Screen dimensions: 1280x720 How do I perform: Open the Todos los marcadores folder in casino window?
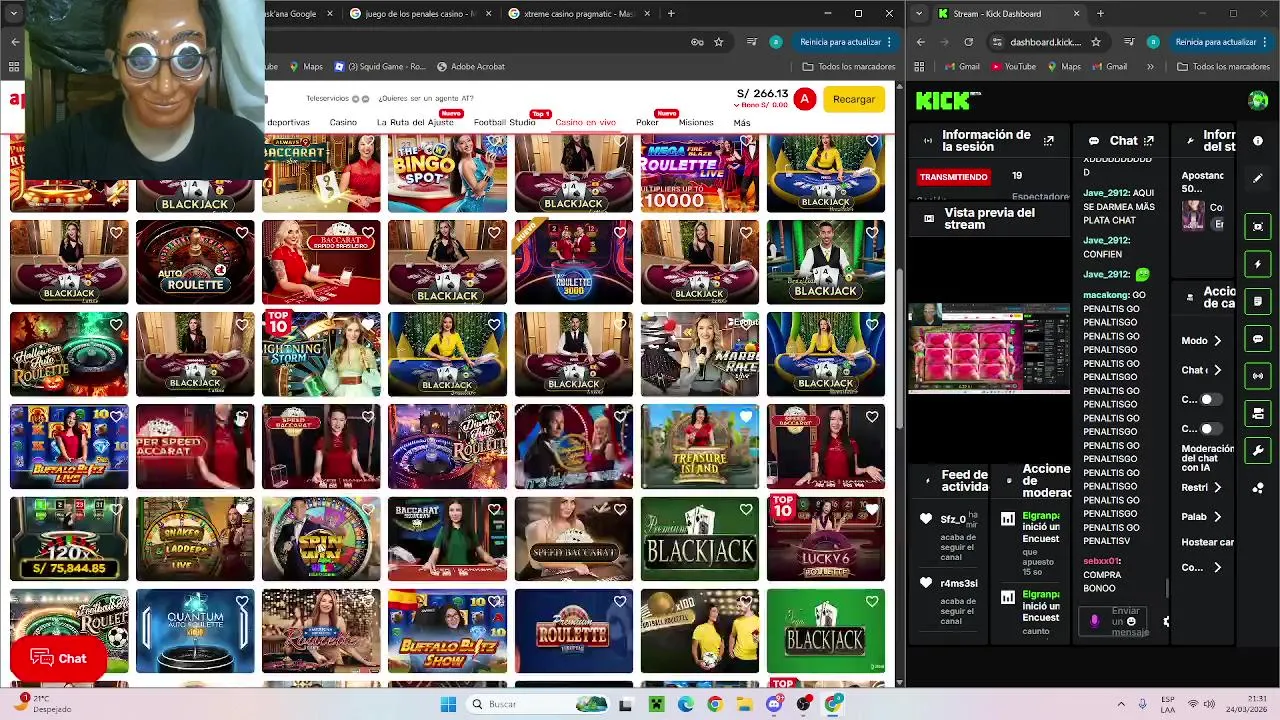[x=849, y=67]
